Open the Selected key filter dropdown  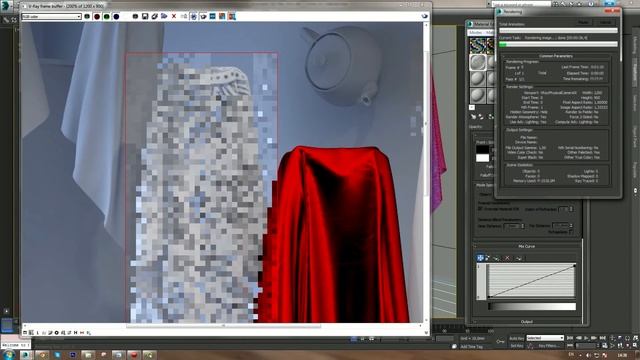coord(545,338)
